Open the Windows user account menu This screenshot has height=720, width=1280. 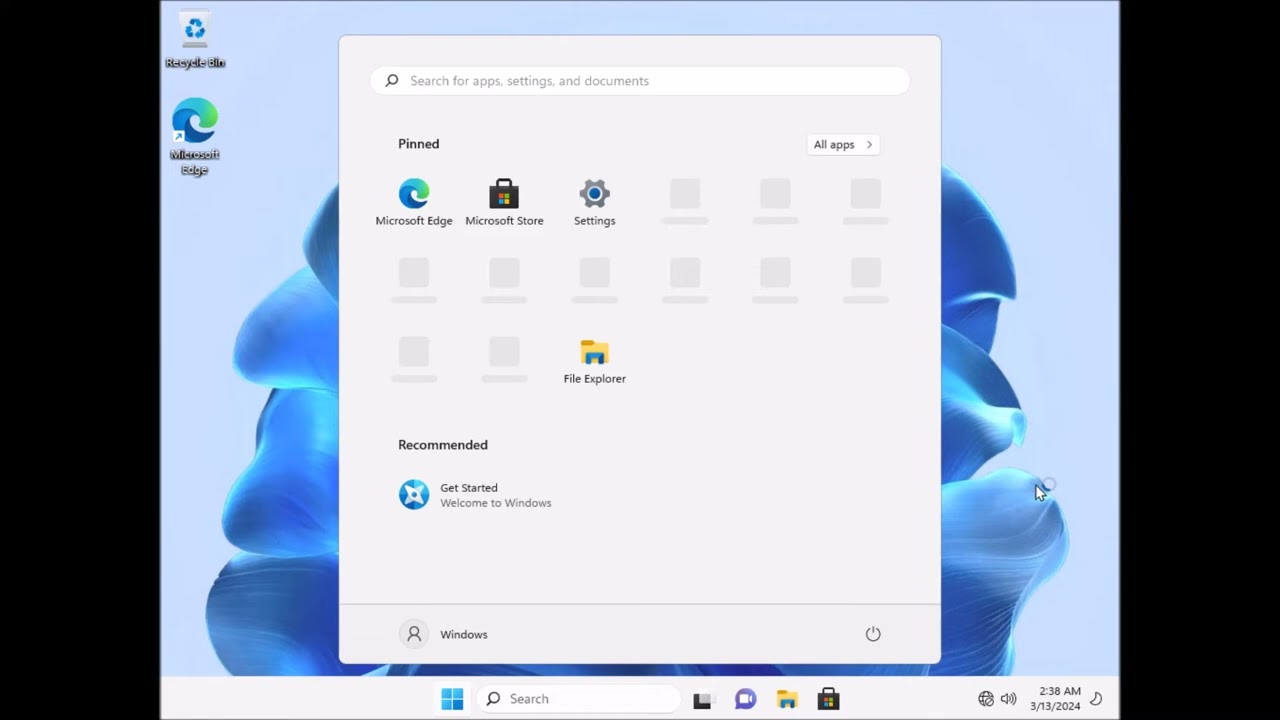(x=444, y=634)
